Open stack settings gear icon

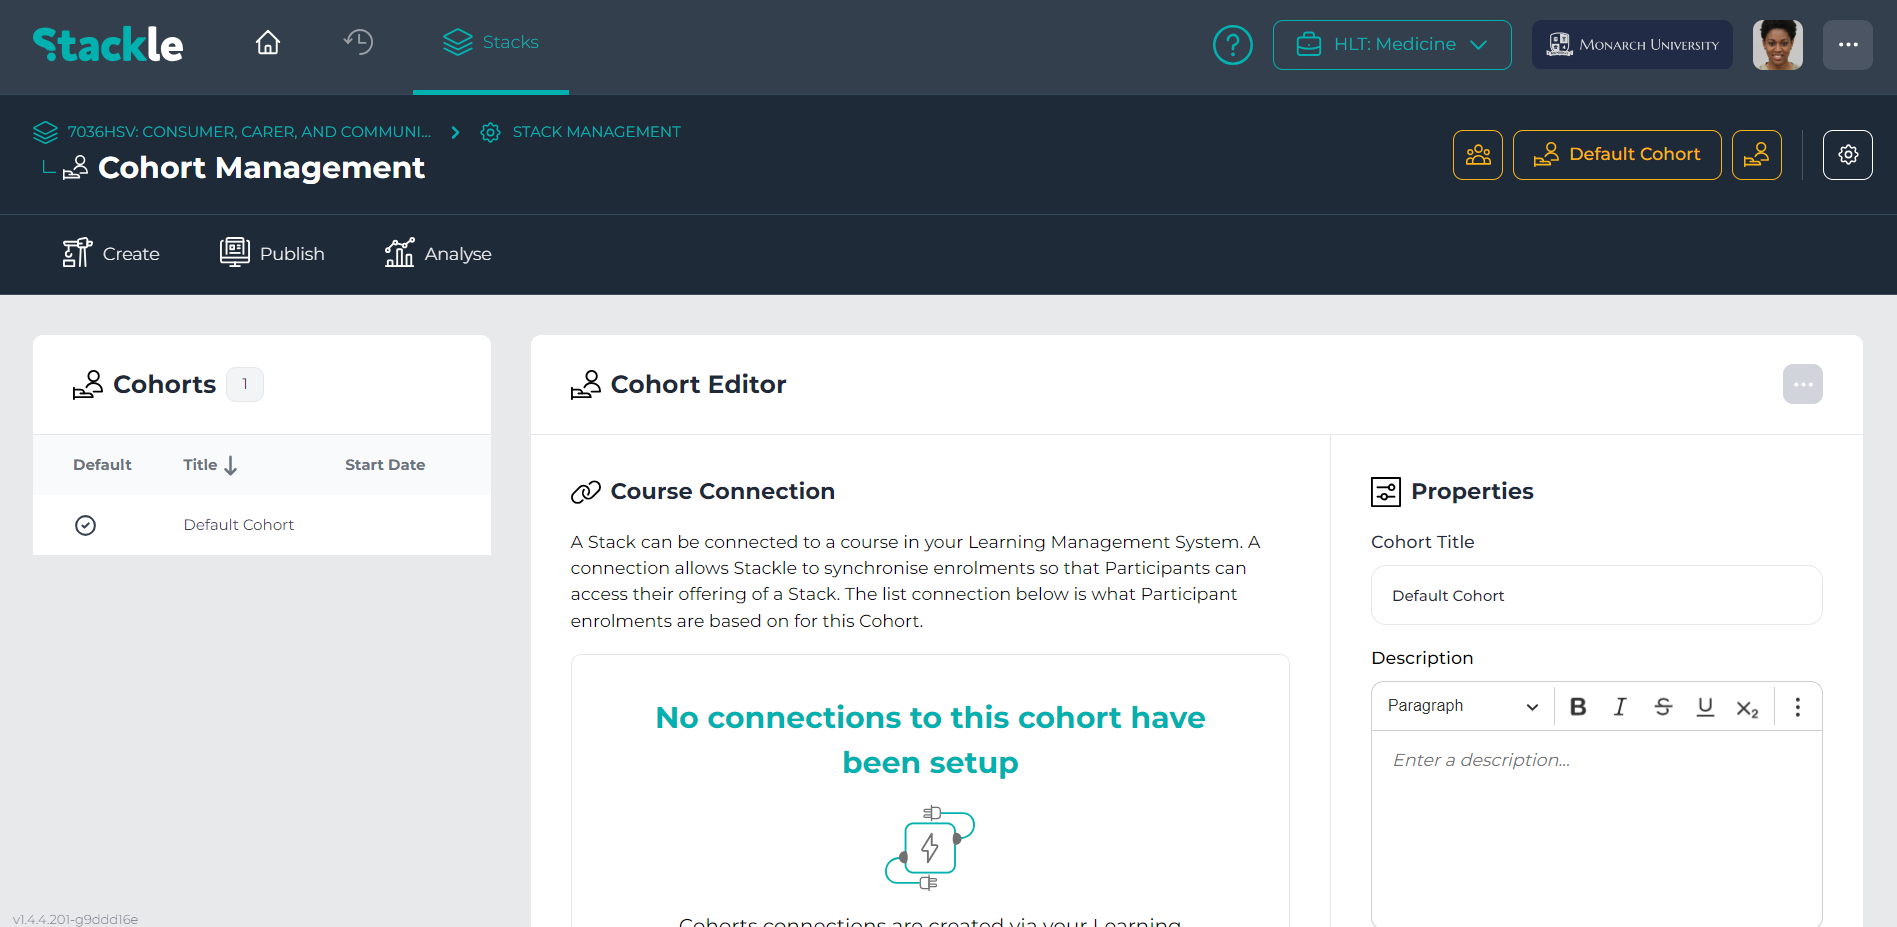(1847, 154)
